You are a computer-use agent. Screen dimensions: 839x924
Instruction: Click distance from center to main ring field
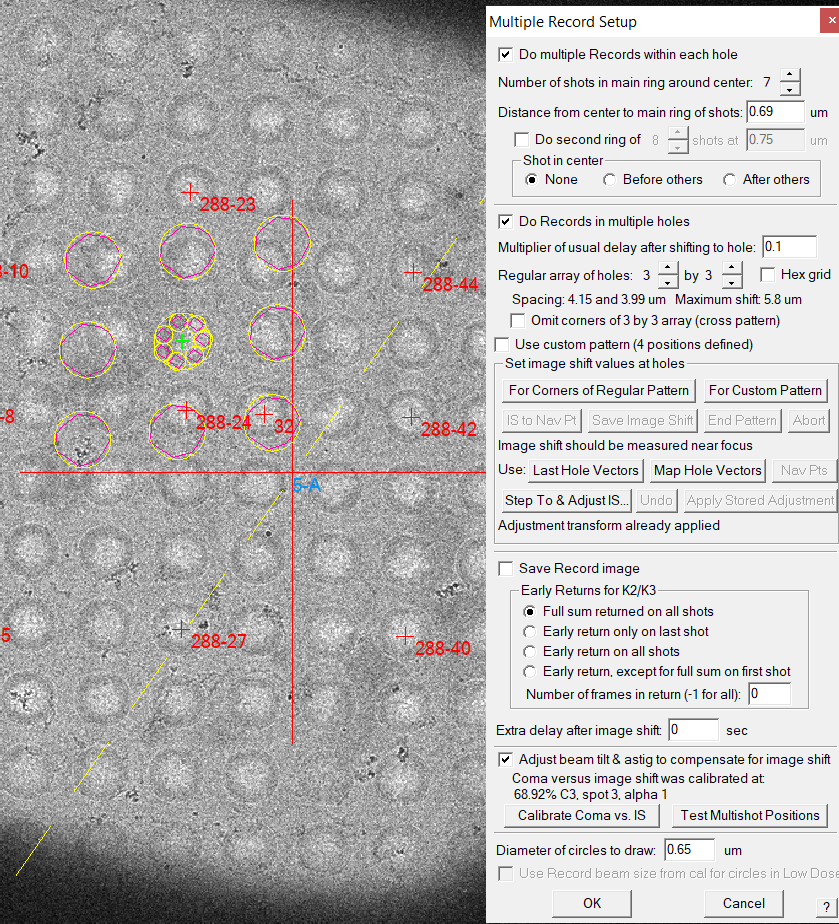pyautogui.click(x=775, y=112)
